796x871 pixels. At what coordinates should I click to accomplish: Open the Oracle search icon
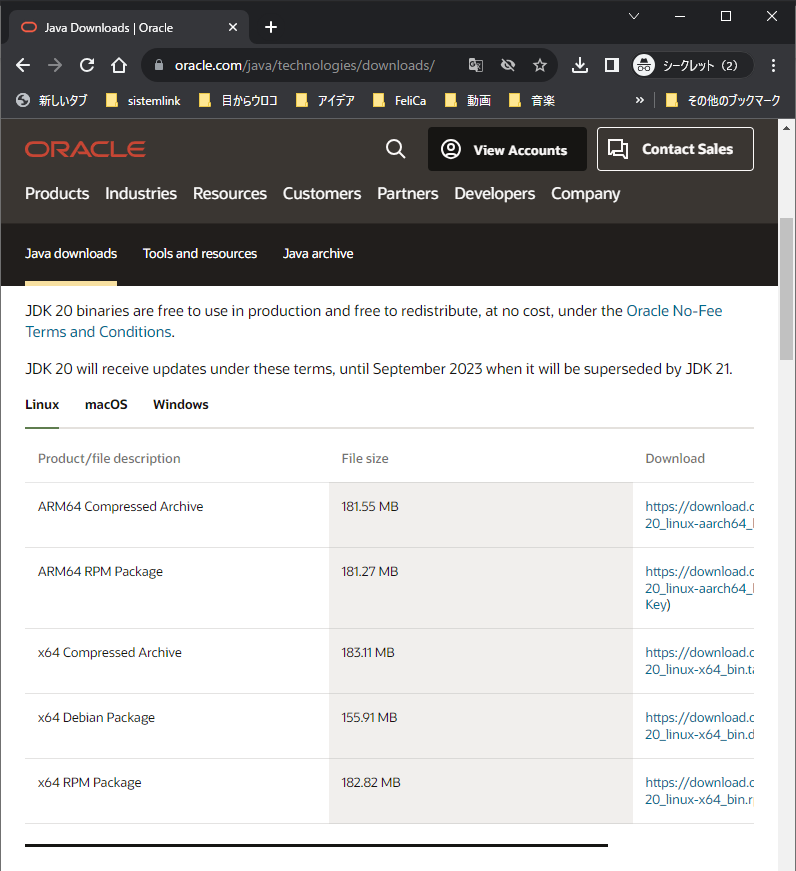(x=395, y=148)
